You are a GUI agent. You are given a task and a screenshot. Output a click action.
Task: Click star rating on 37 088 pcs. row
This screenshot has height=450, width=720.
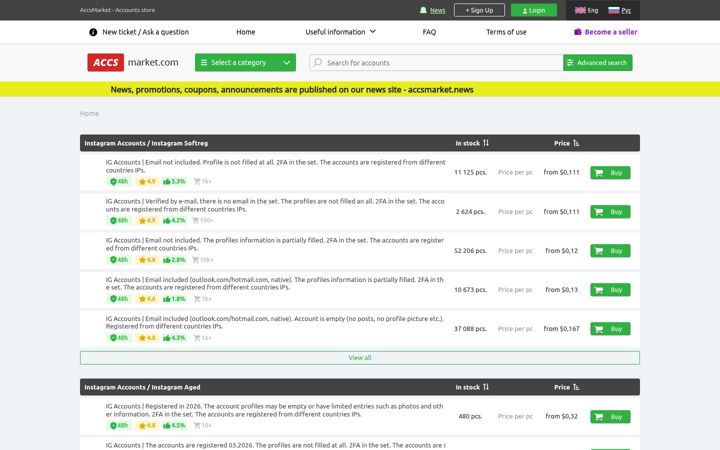coord(147,338)
